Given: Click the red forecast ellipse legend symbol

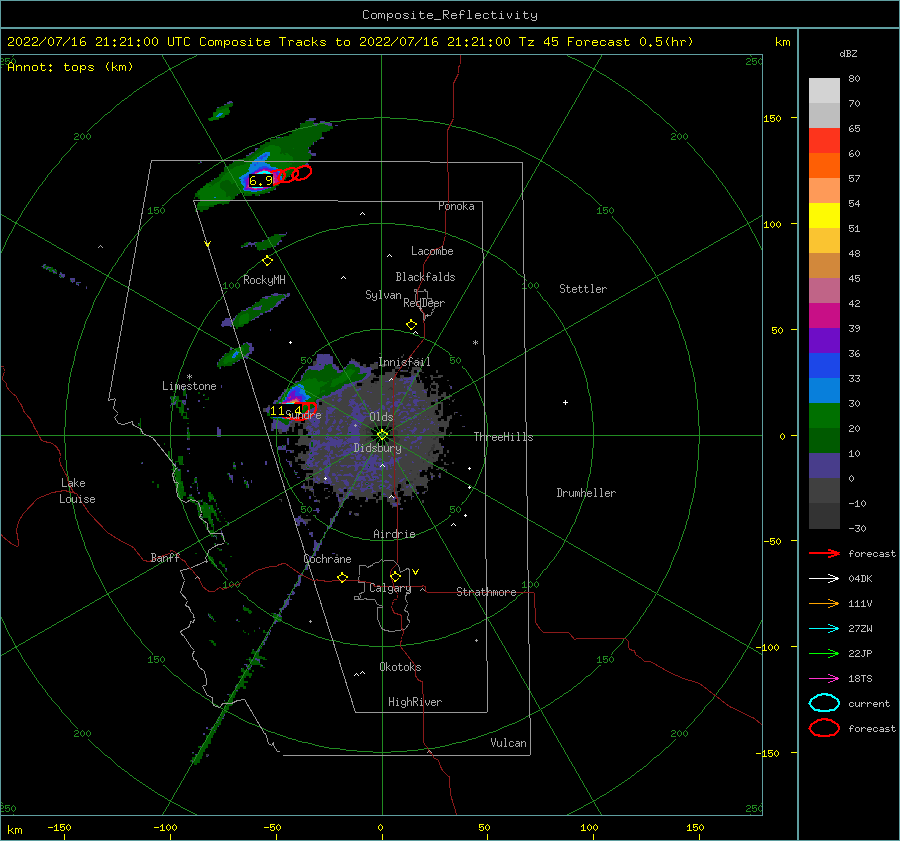Looking at the screenshot, I should pyautogui.click(x=824, y=728).
